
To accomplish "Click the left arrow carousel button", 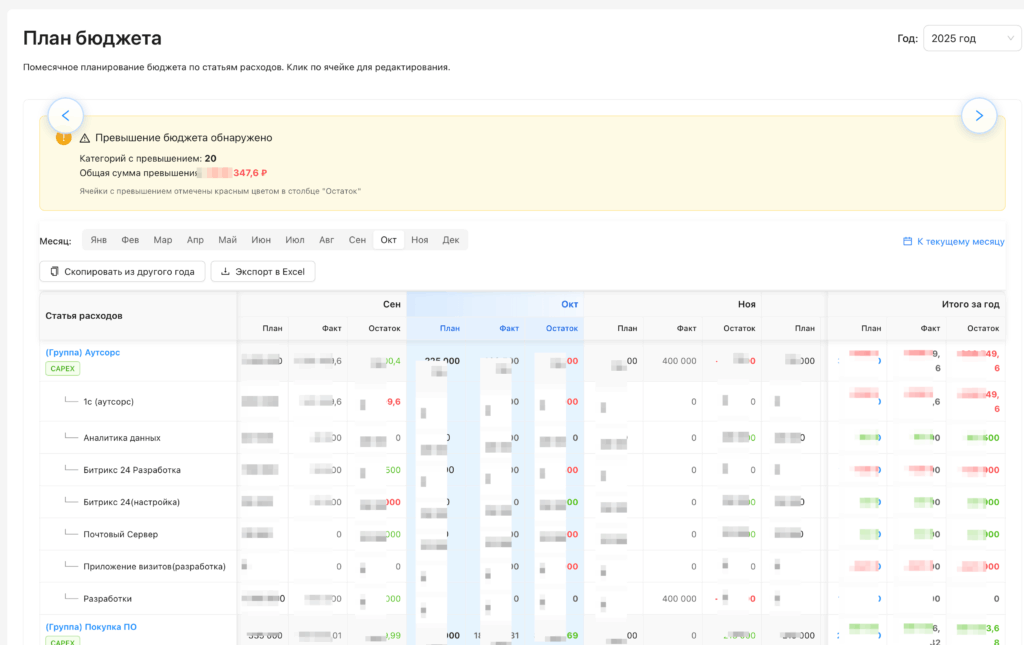I will click(65, 116).
